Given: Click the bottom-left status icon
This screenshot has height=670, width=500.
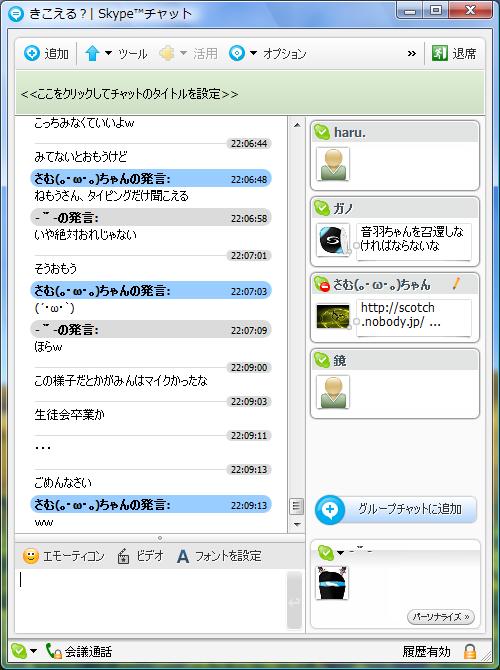Looking at the screenshot, I should point(19,651).
